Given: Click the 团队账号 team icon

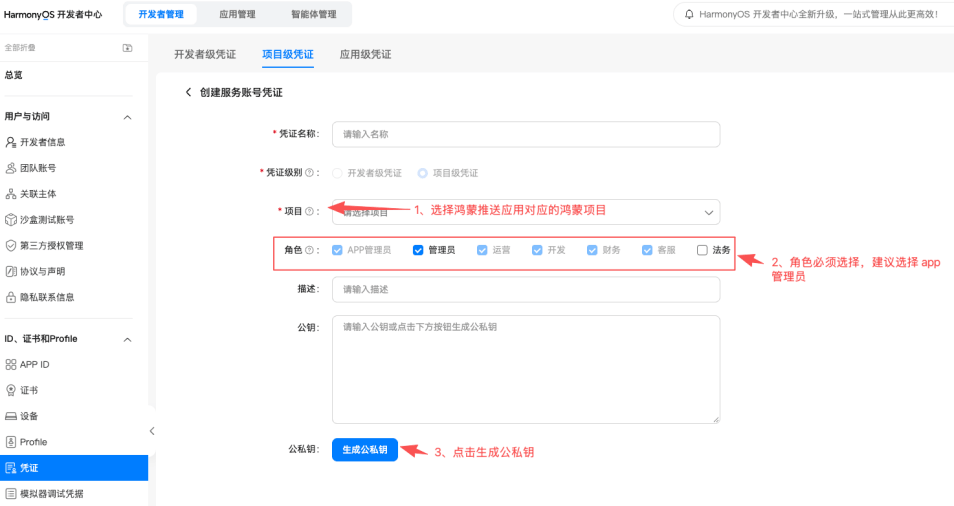Looking at the screenshot, I should pyautogui.click(x=10, y=168).
